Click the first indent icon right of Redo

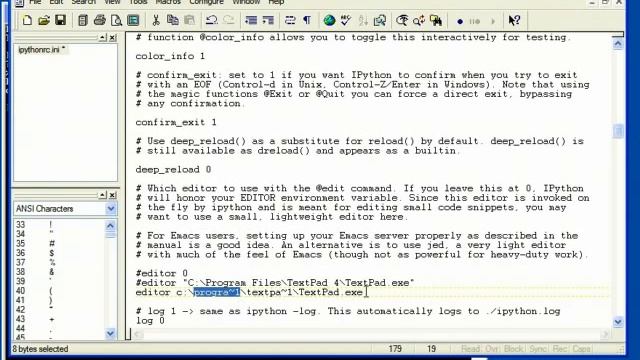pyautogui.click(x=251, y=20)
